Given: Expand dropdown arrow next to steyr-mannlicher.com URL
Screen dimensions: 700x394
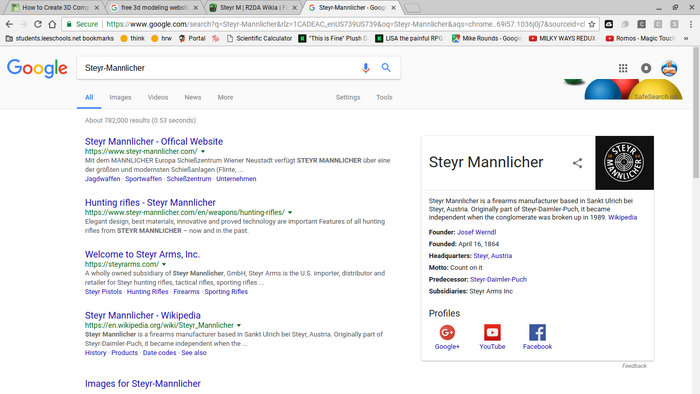Looking at the screenshot, I should click(x=203, y=152).
